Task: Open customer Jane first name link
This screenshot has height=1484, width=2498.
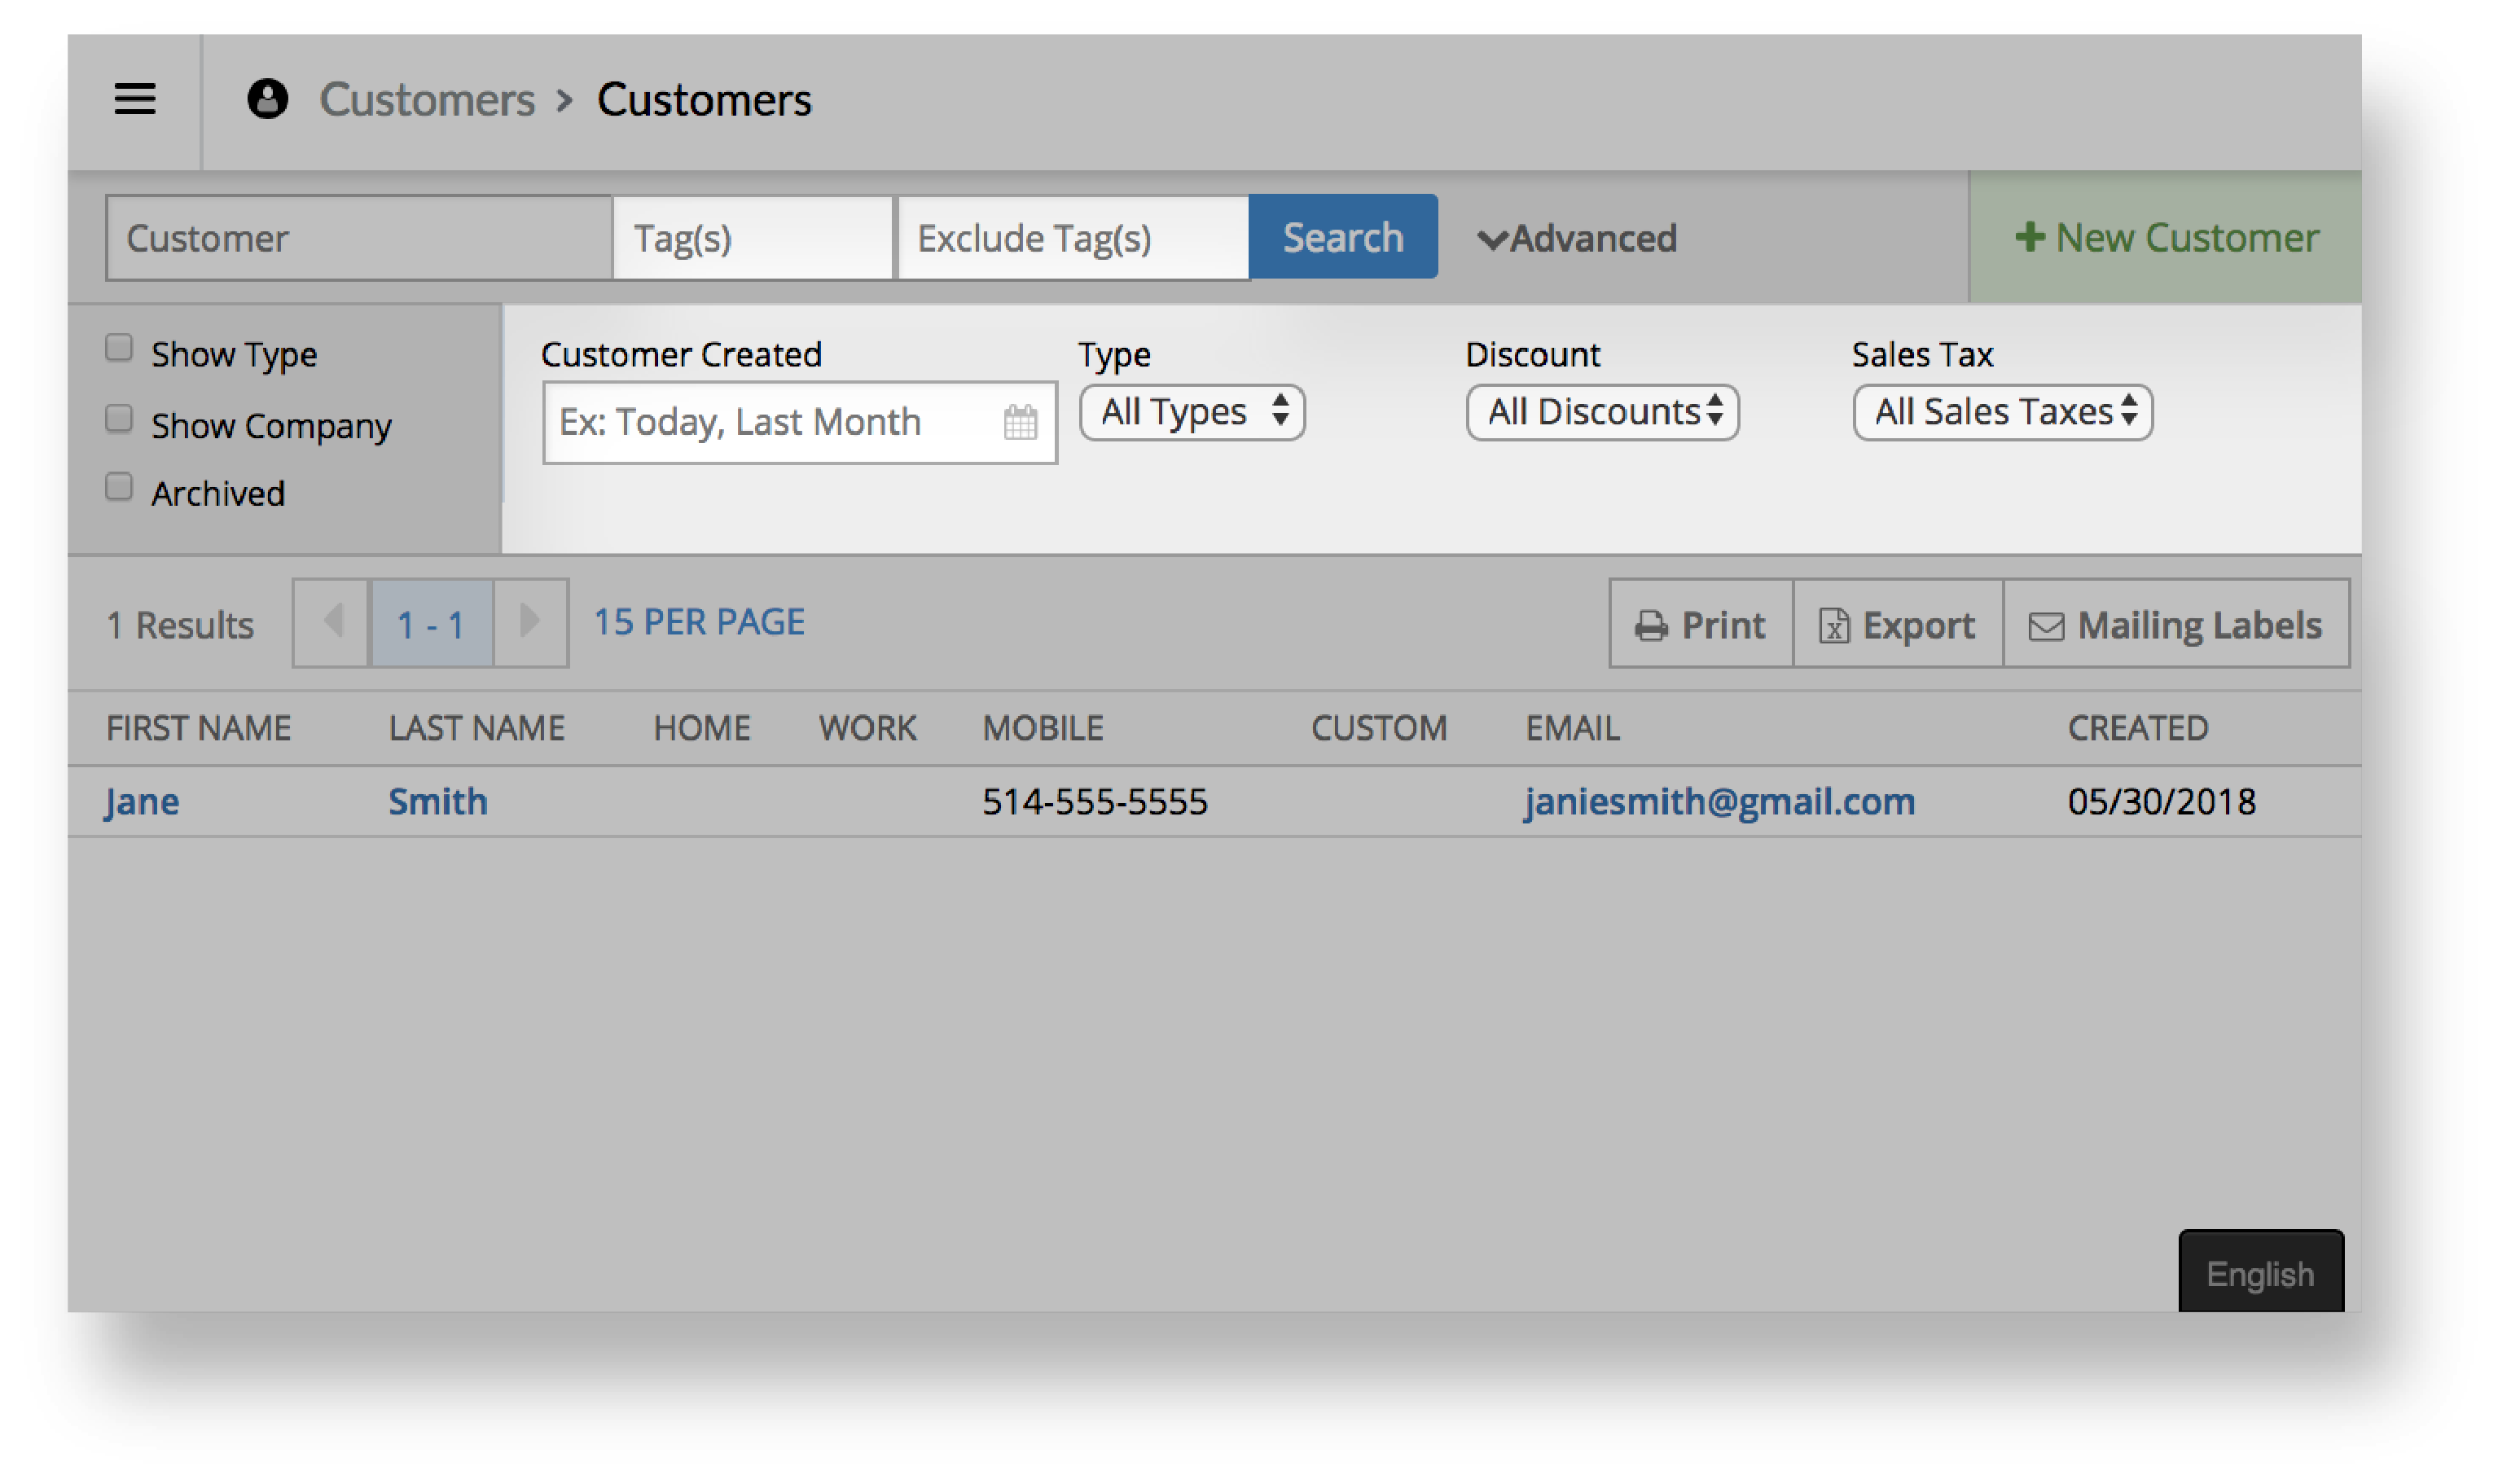Action: (x=142, y=802)
